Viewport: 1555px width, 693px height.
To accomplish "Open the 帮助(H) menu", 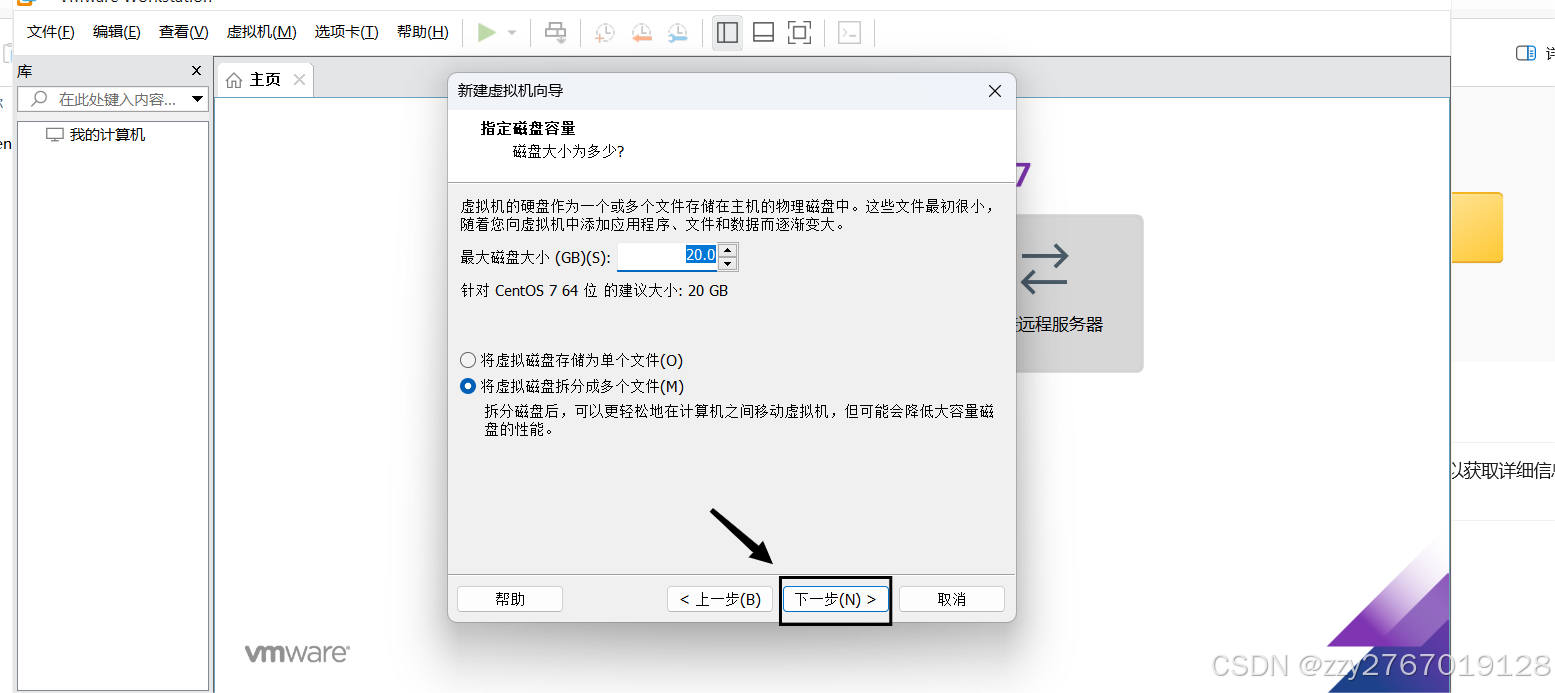I will pos(422,32).
